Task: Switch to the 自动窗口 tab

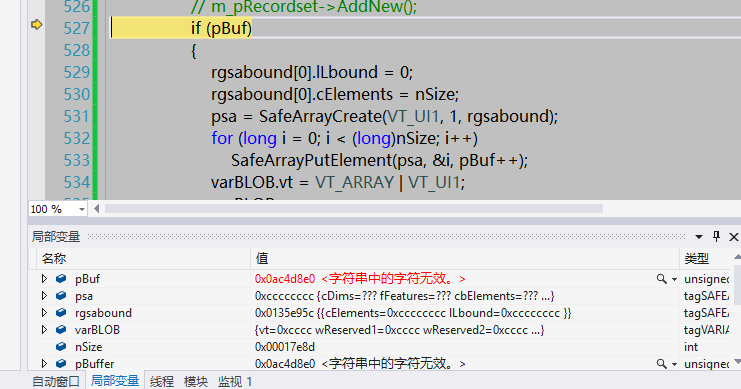Action: [56, 381]
